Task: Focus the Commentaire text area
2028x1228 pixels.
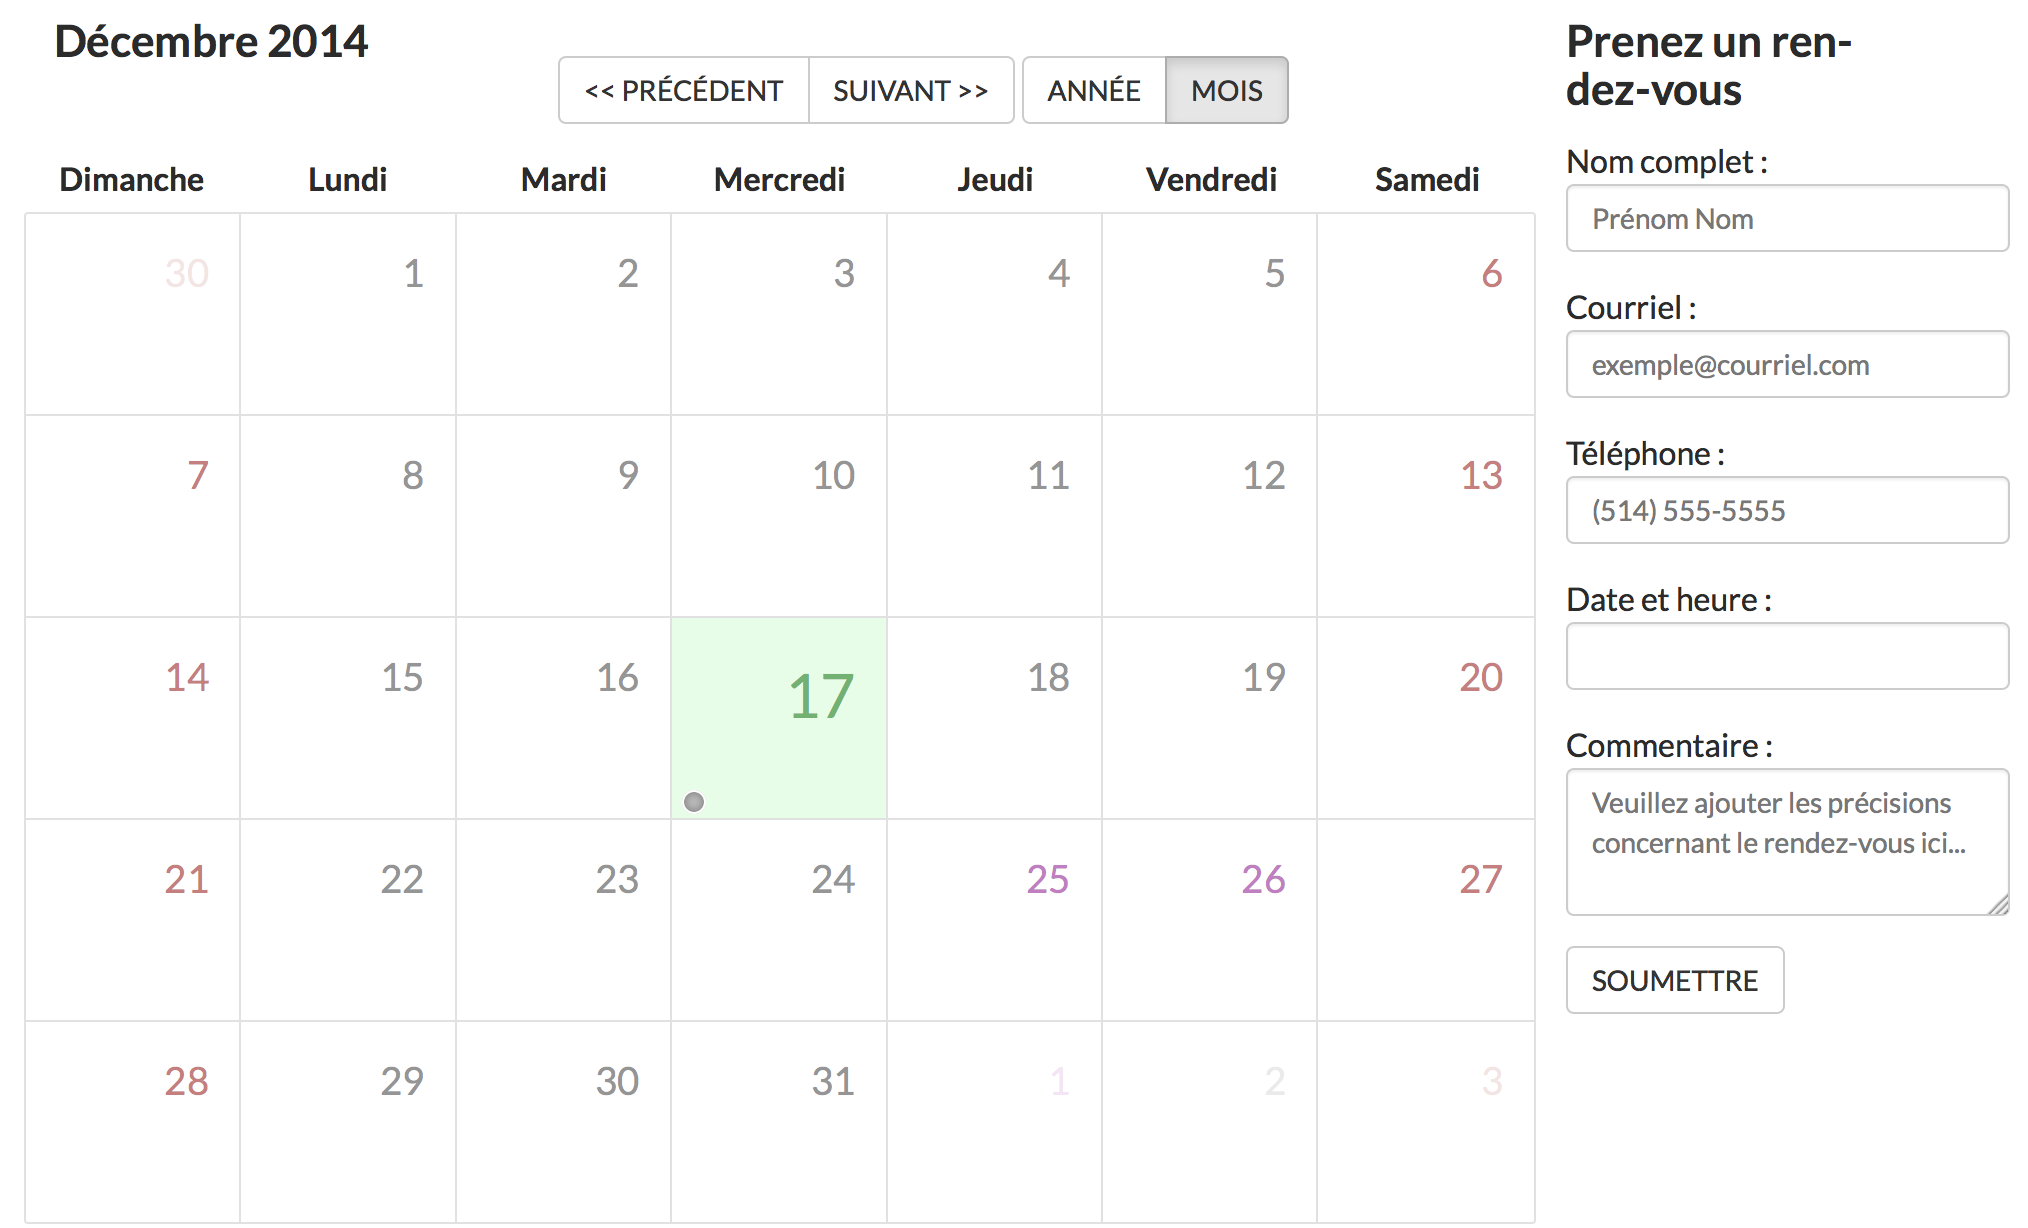Action: tap(1787, 842)
